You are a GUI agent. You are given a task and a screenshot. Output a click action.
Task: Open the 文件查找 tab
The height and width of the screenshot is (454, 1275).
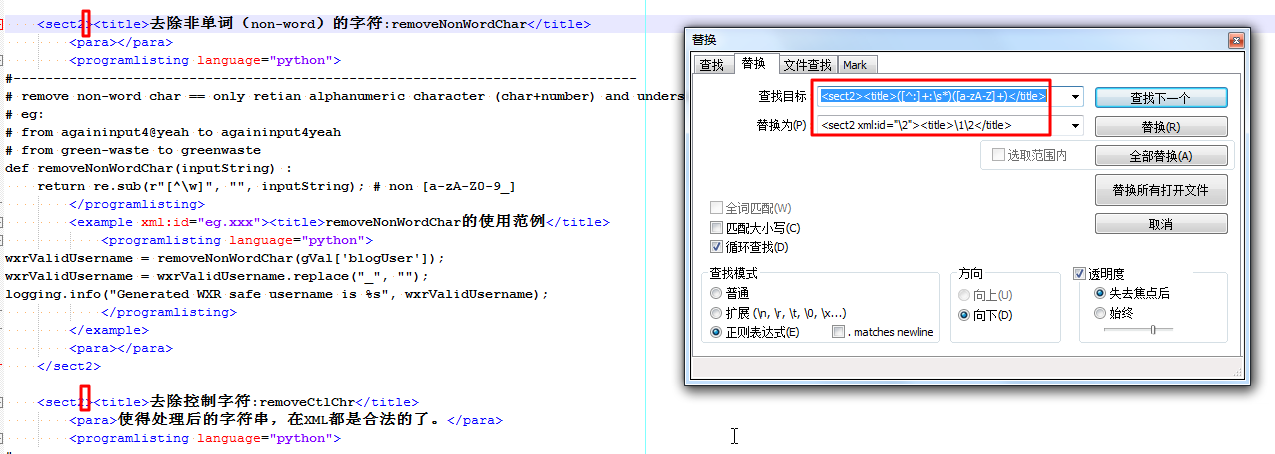[x=807, y=65]
